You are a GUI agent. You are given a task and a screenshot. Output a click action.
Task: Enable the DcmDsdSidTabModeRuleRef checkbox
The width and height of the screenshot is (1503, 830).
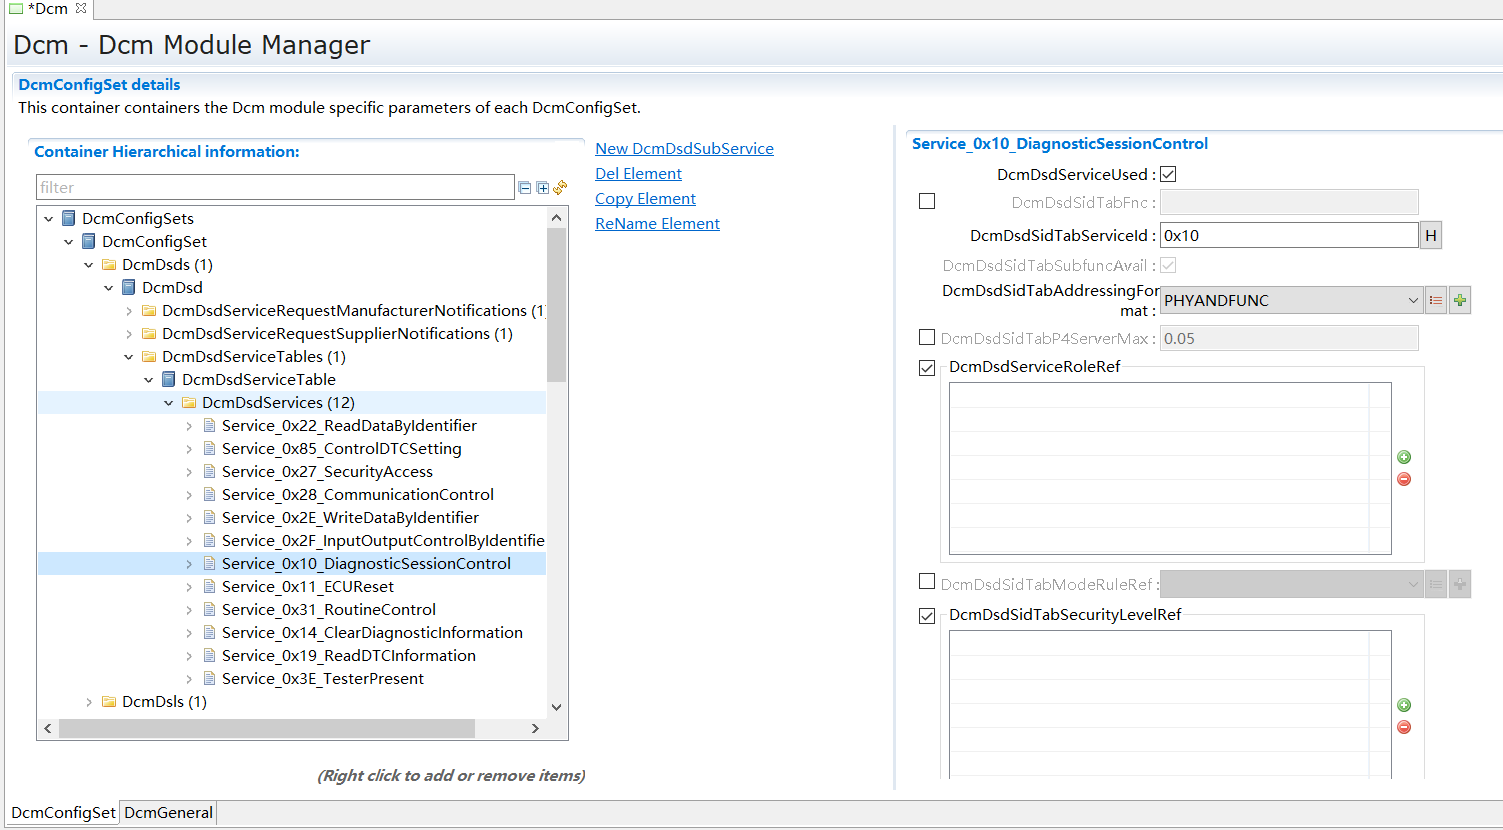pos(927,582)
